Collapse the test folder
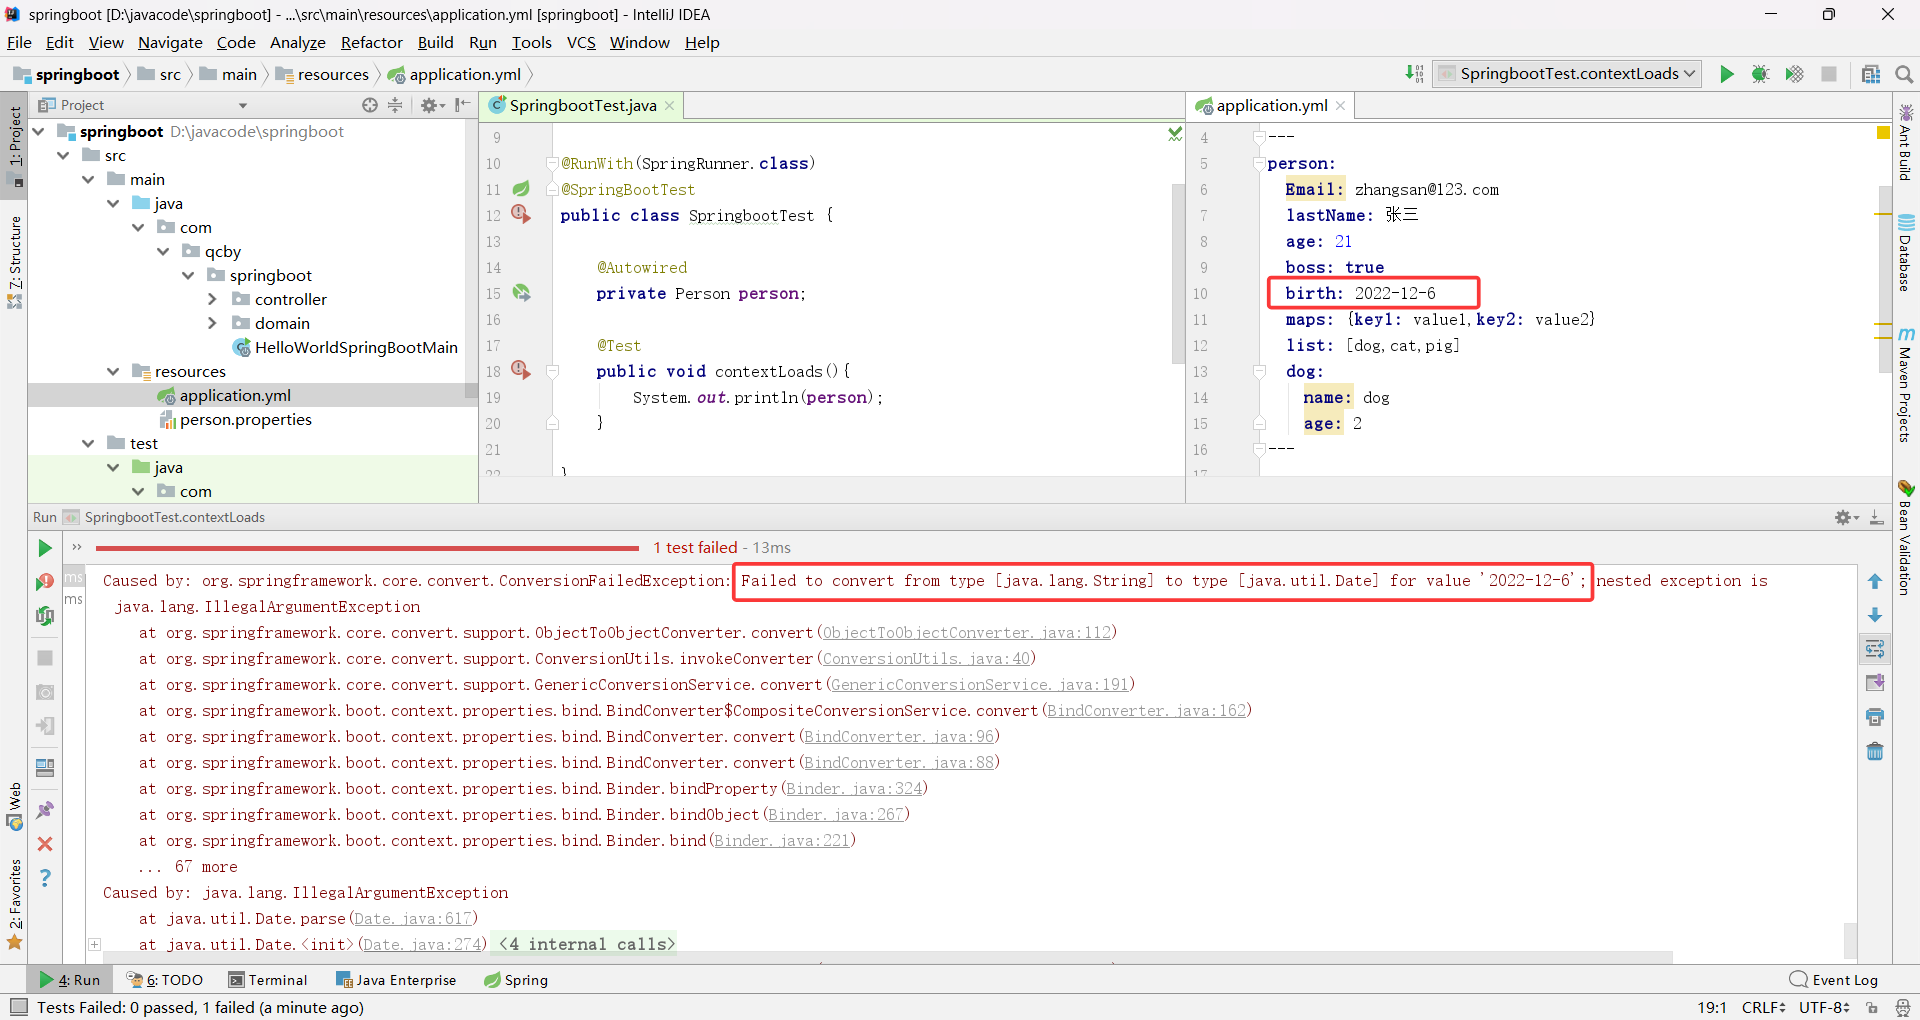The image size is (1920, 1020). coord(89,443)
